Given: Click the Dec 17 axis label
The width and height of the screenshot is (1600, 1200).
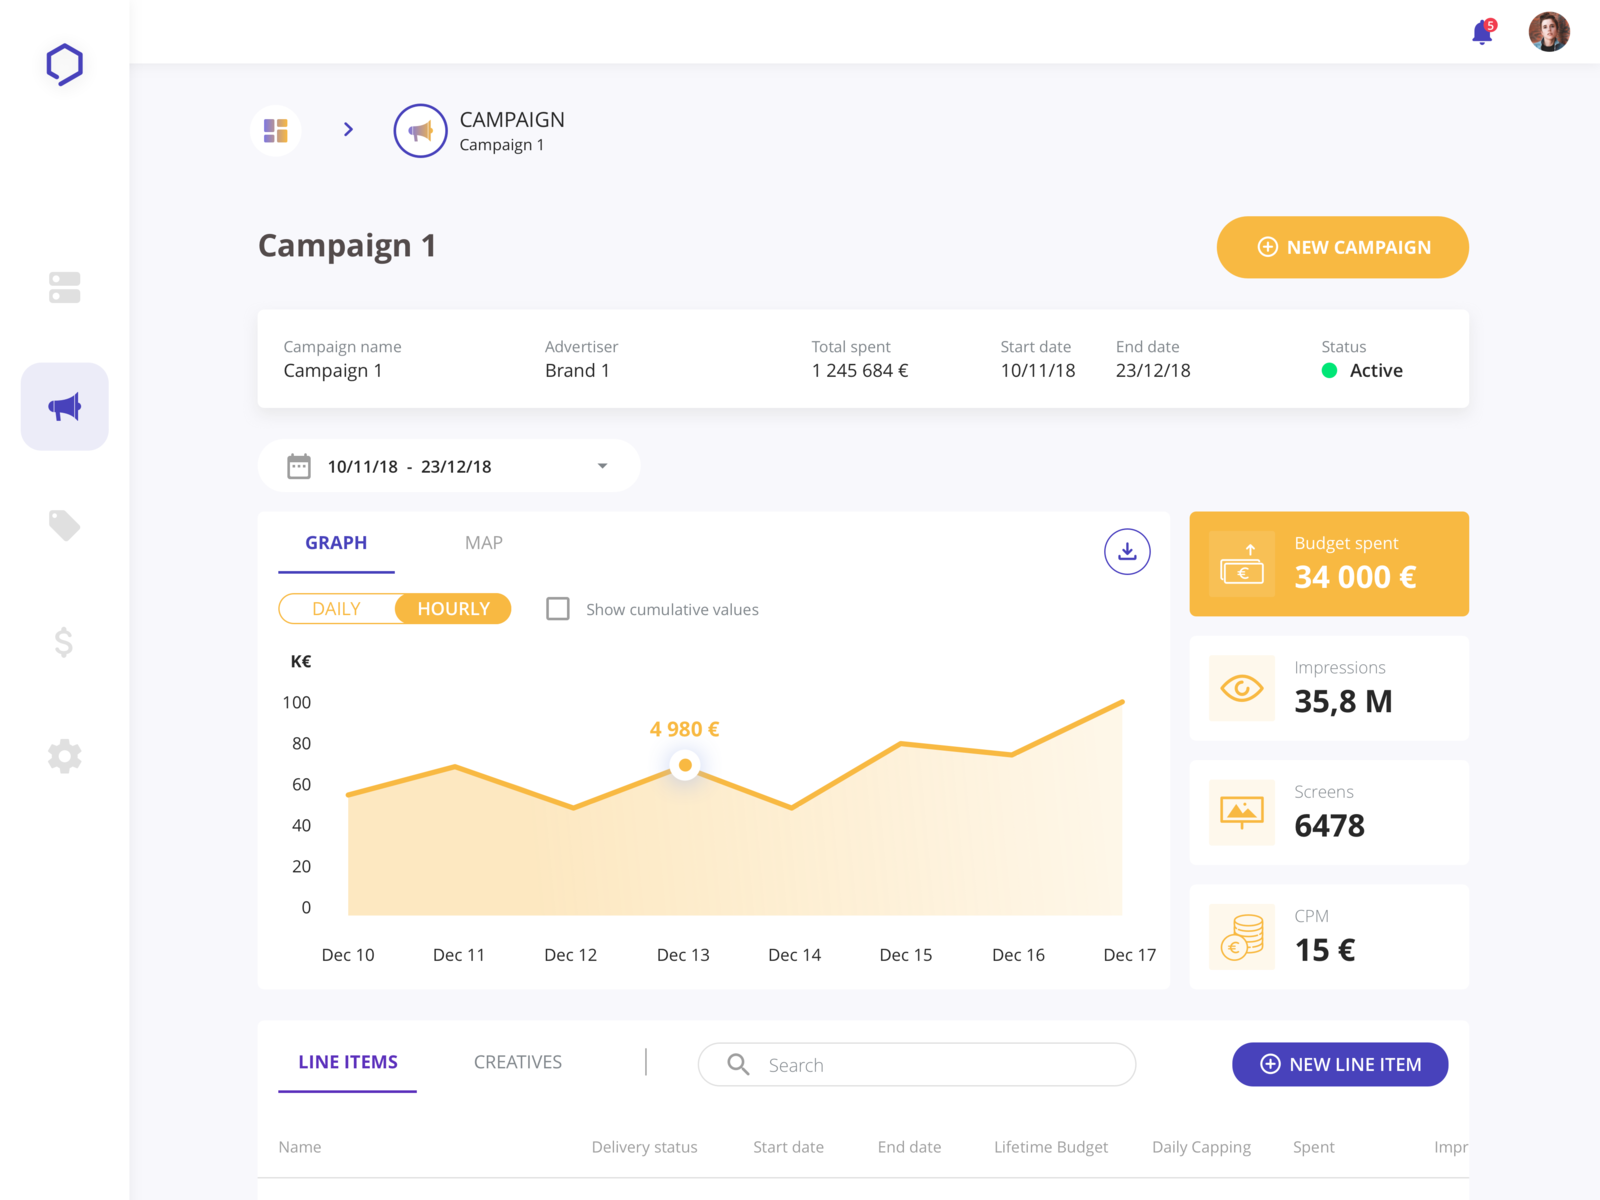Looking at the screenshot, I should click(1130, 955).
